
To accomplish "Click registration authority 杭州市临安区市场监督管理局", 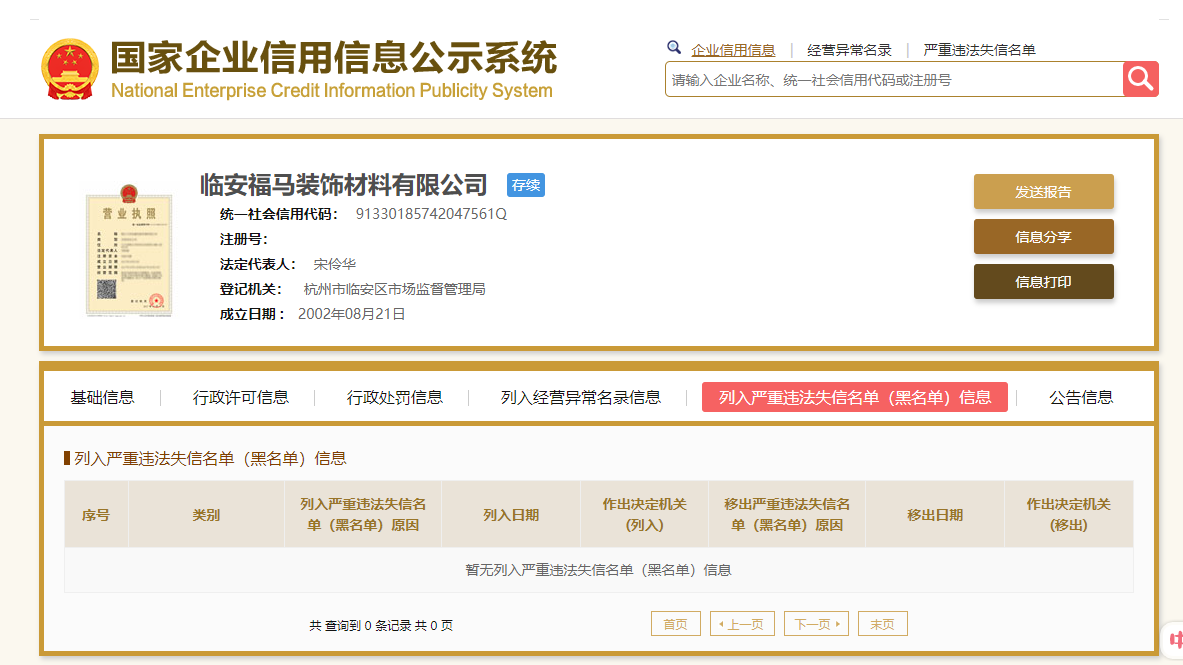I will tap(394, 289).
